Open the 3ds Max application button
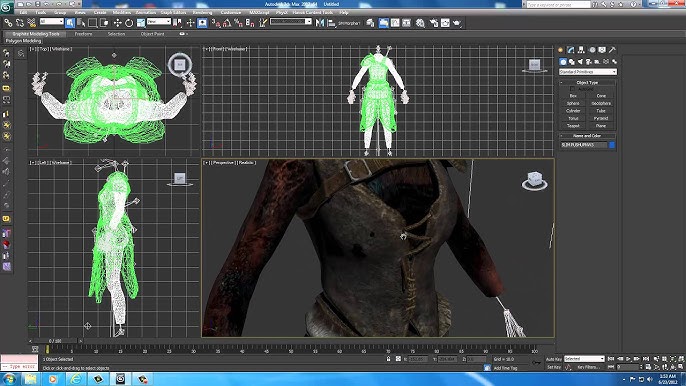The width and height of the screenshot is (686, 386). (x=7, y=7)
